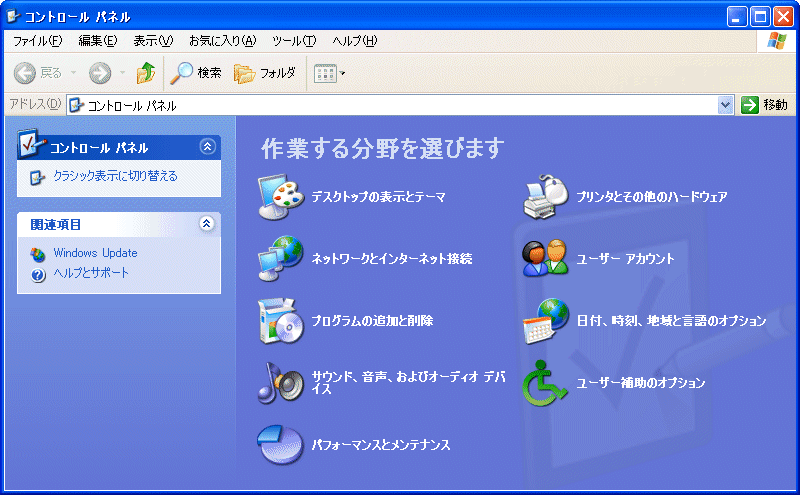Image resolution: width=800 pixels, height=495 pixels.
Task: Select the ユーザー補助のオプション category link
Action: pos(641,383)
